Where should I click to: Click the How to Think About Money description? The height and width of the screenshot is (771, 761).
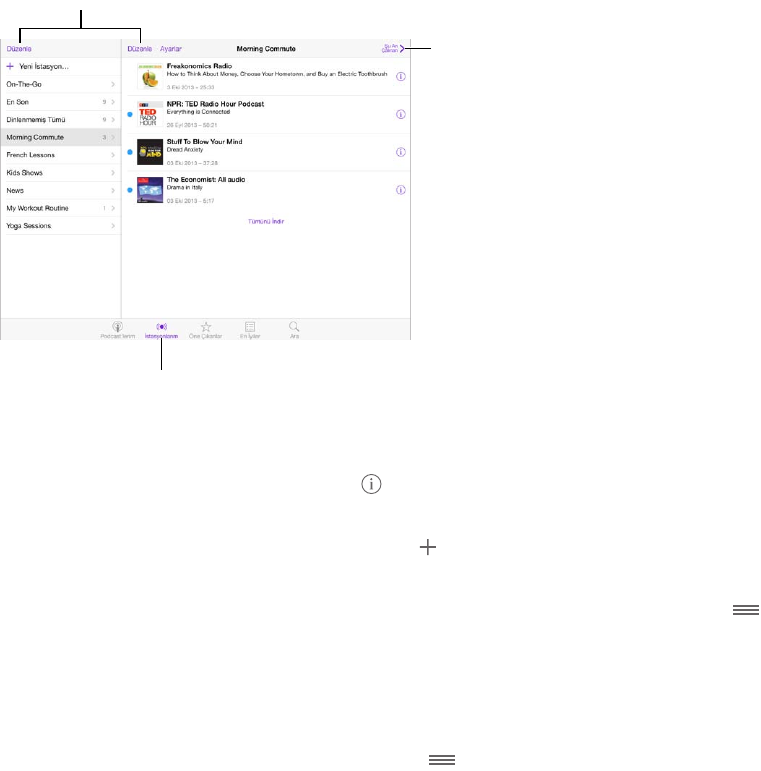[x=277, y=74]
